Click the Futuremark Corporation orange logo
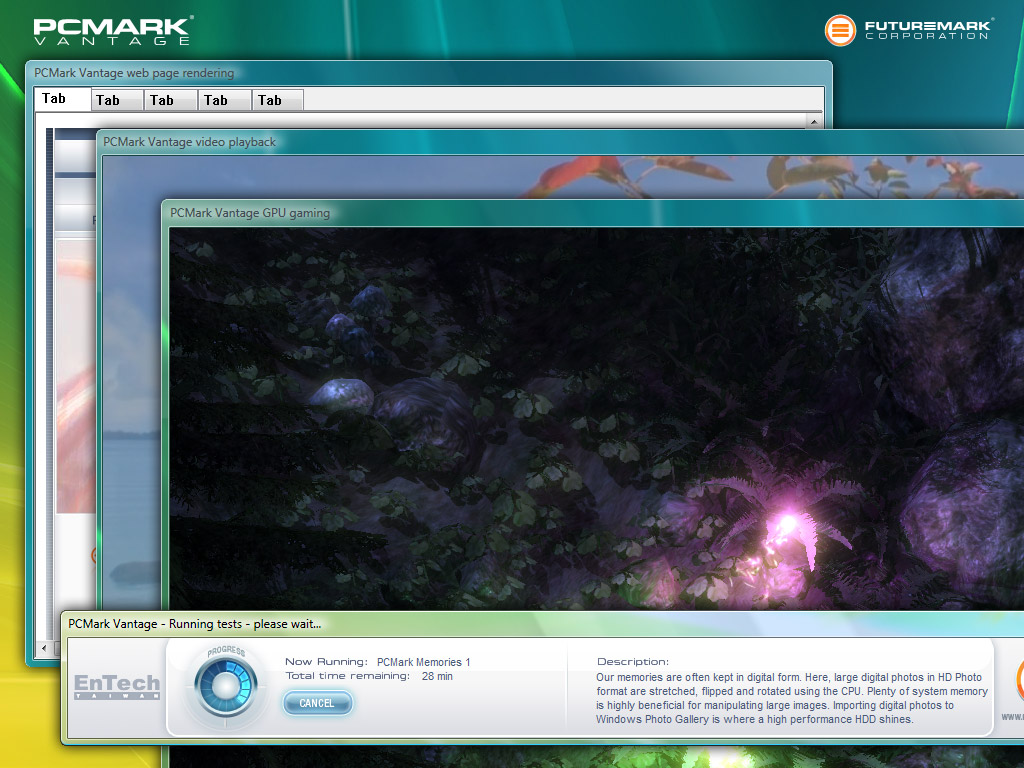1024x768 pixels. (x=840, y=30)
